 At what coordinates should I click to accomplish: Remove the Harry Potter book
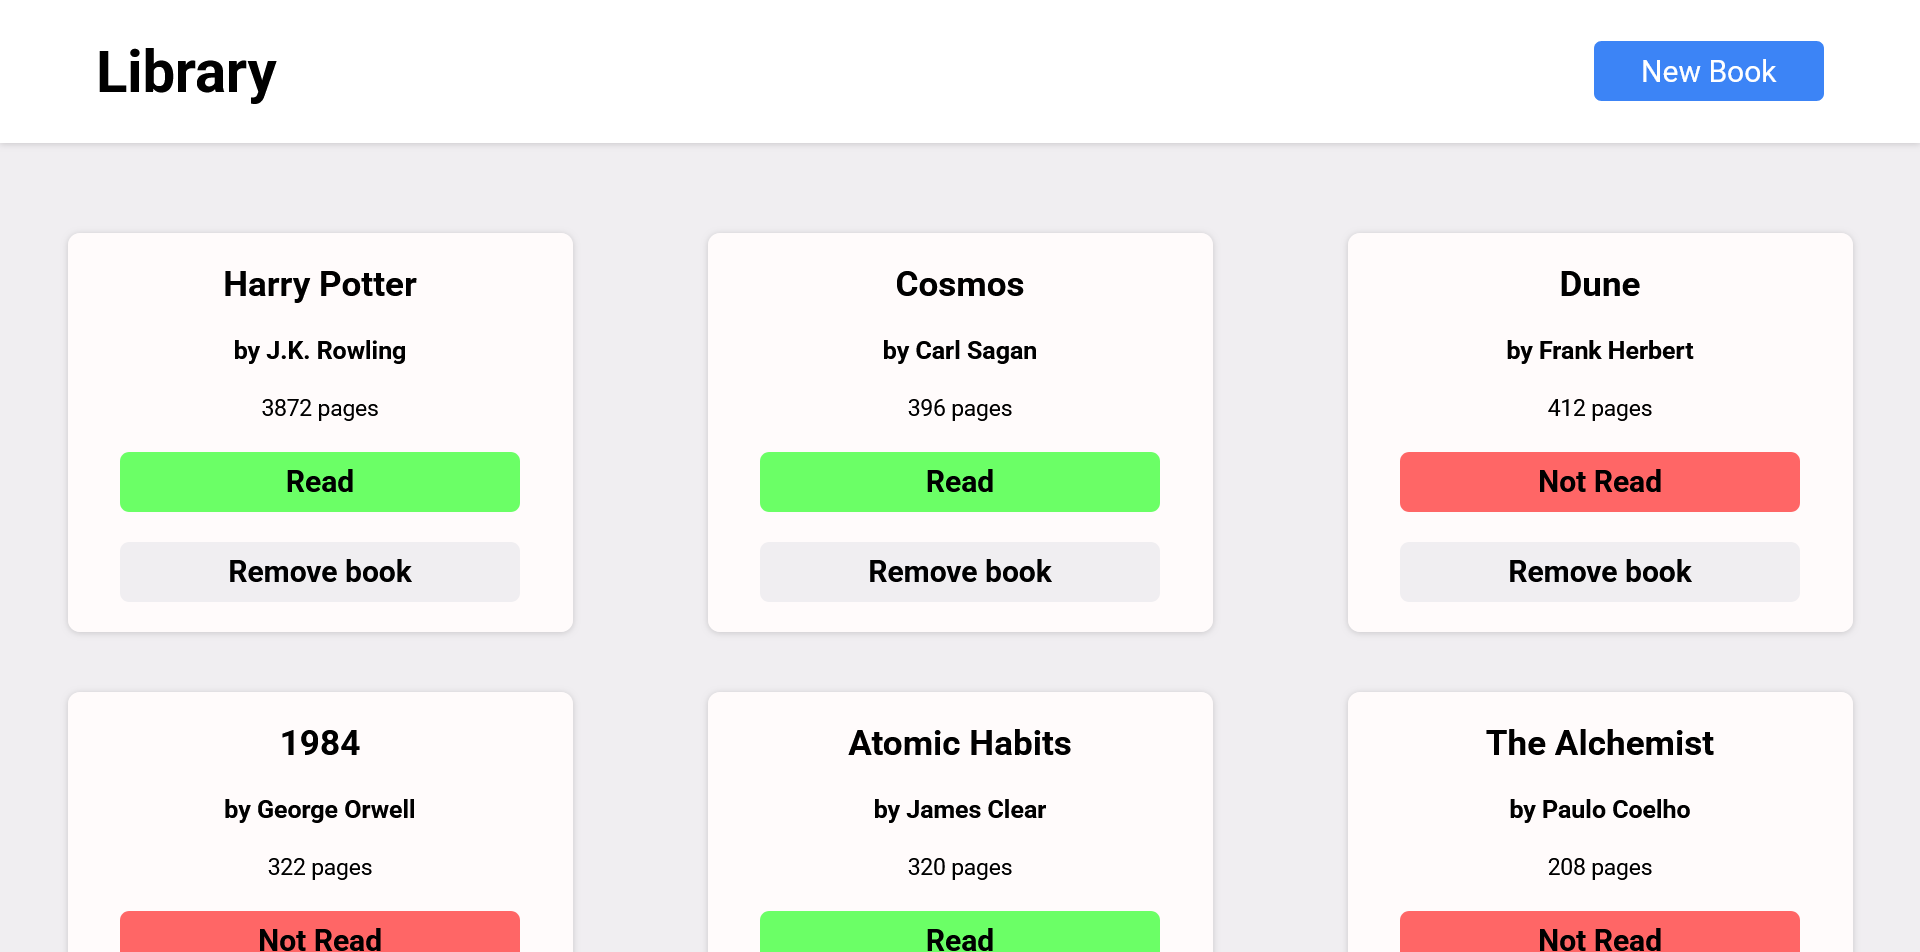[x=320, y=572]
